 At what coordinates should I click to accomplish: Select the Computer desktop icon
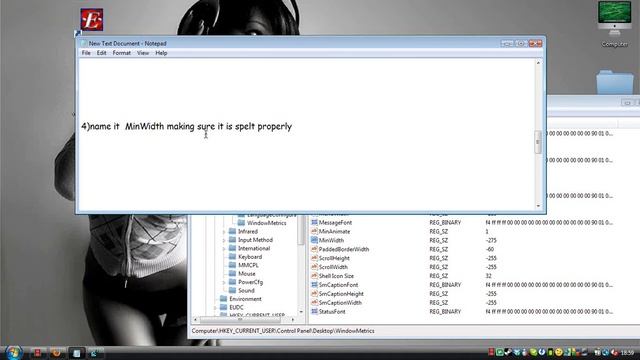click(x=614, y=24)
